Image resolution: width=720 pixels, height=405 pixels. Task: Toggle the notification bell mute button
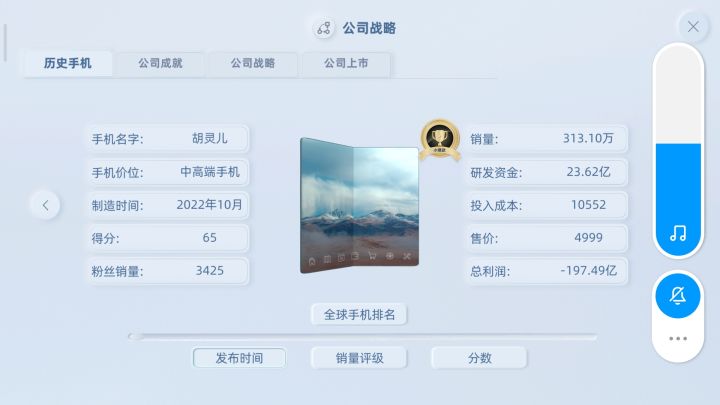tap(678, 296)
